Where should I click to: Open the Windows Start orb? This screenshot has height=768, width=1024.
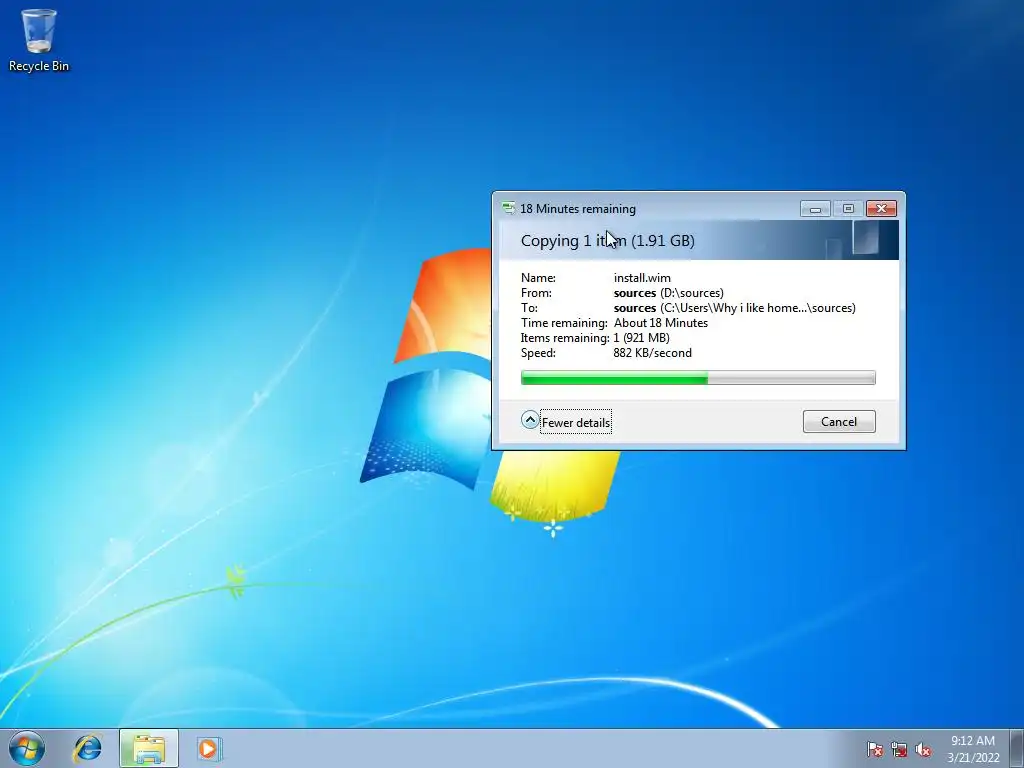pyautogui.click(x=27, y=748)
